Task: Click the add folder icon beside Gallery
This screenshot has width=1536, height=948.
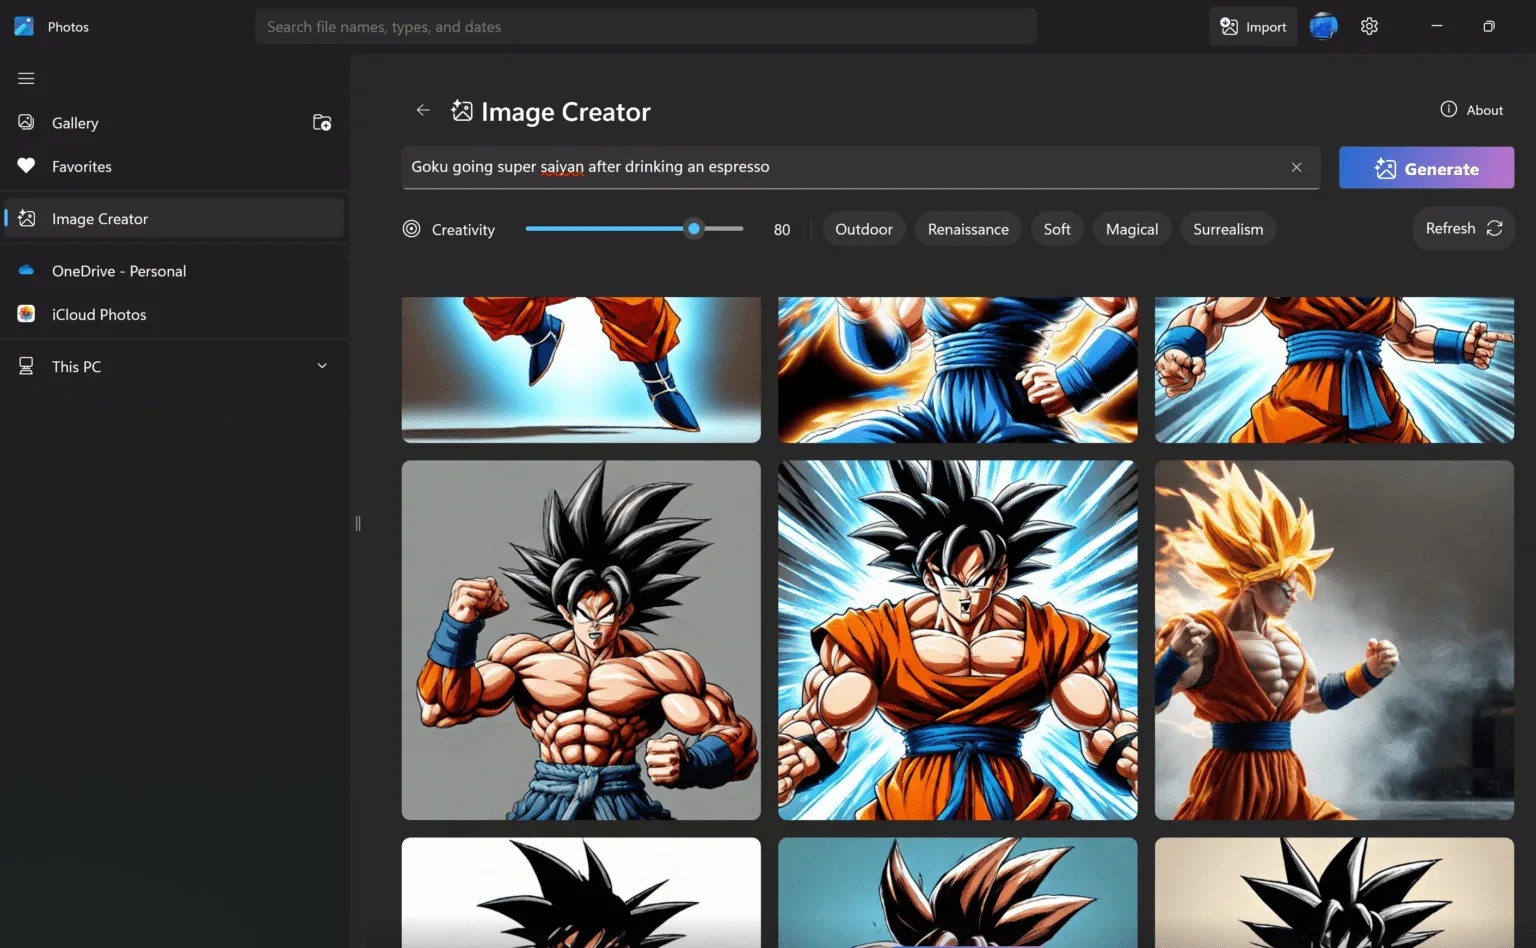Action: click(x=322, y=123)
